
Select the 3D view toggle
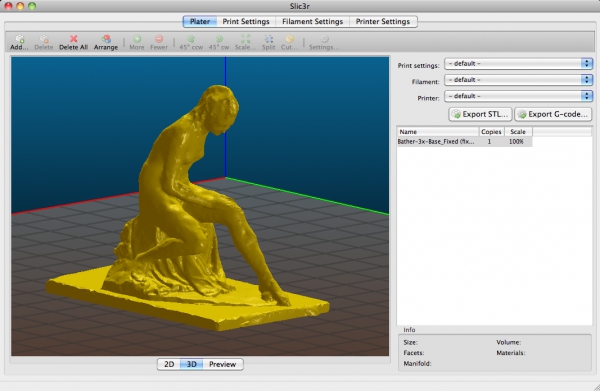coord(192,364)
